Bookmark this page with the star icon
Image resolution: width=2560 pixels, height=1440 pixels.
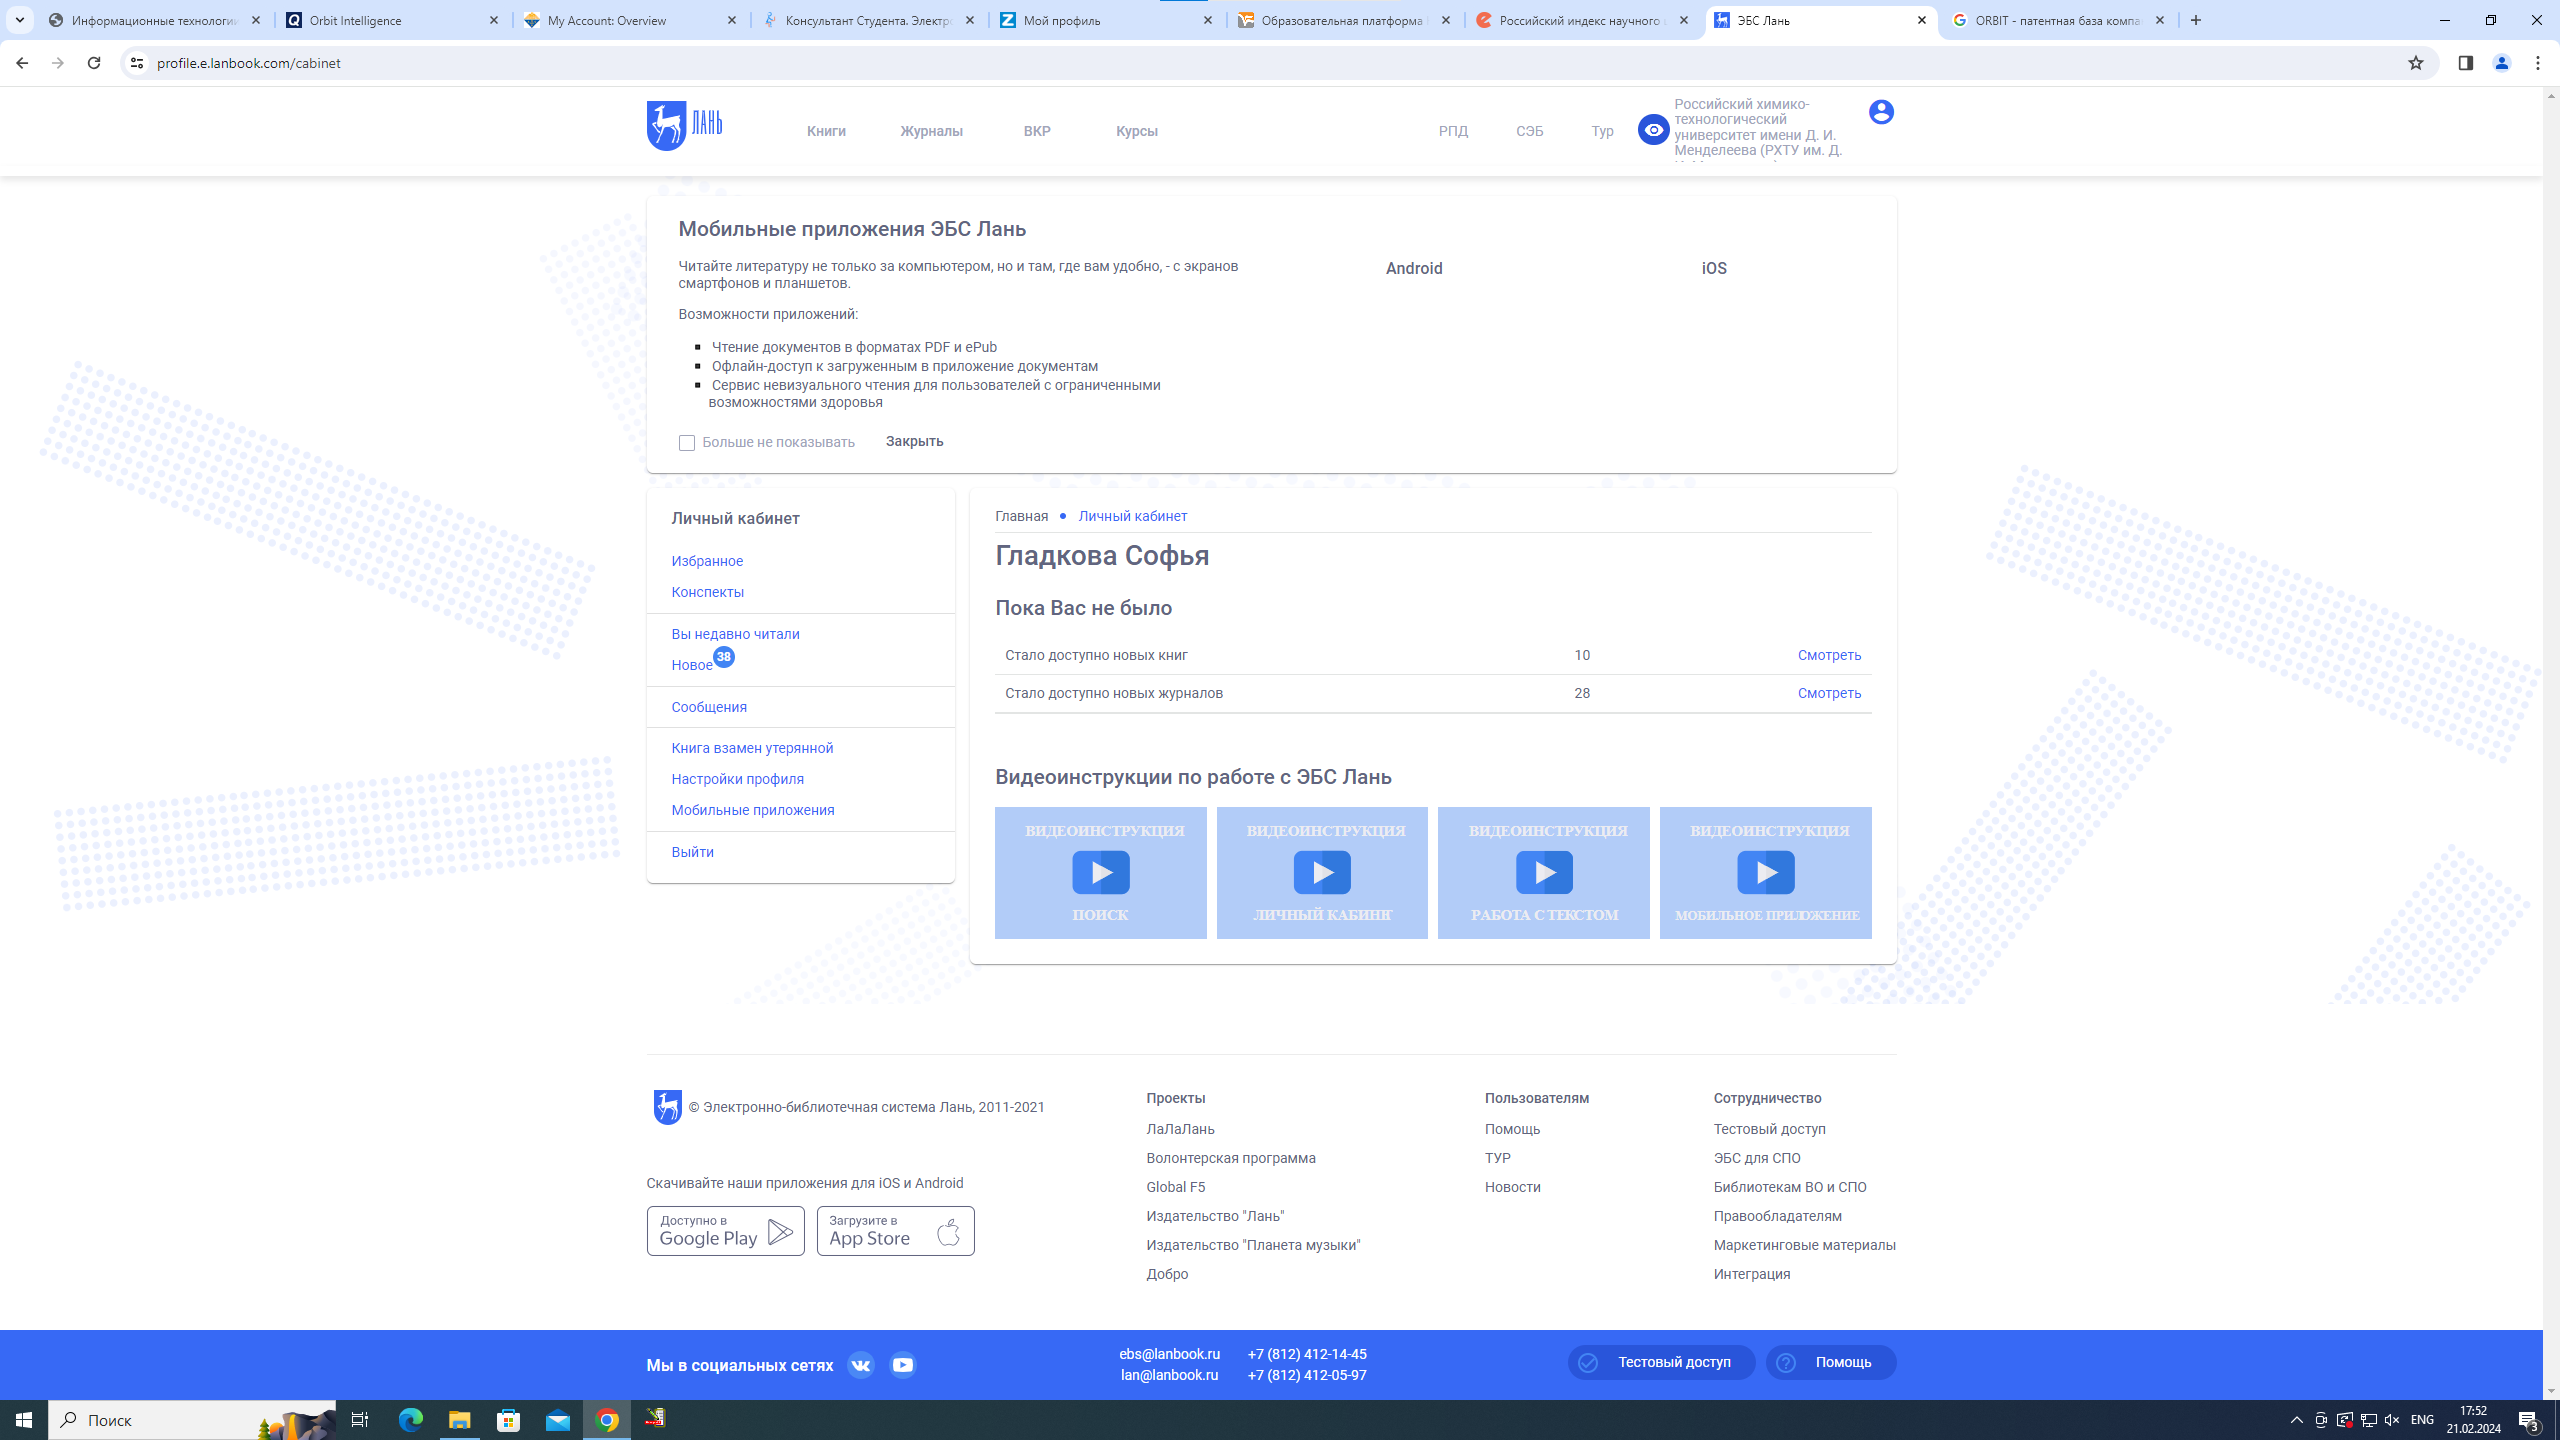coord(2416,63)
